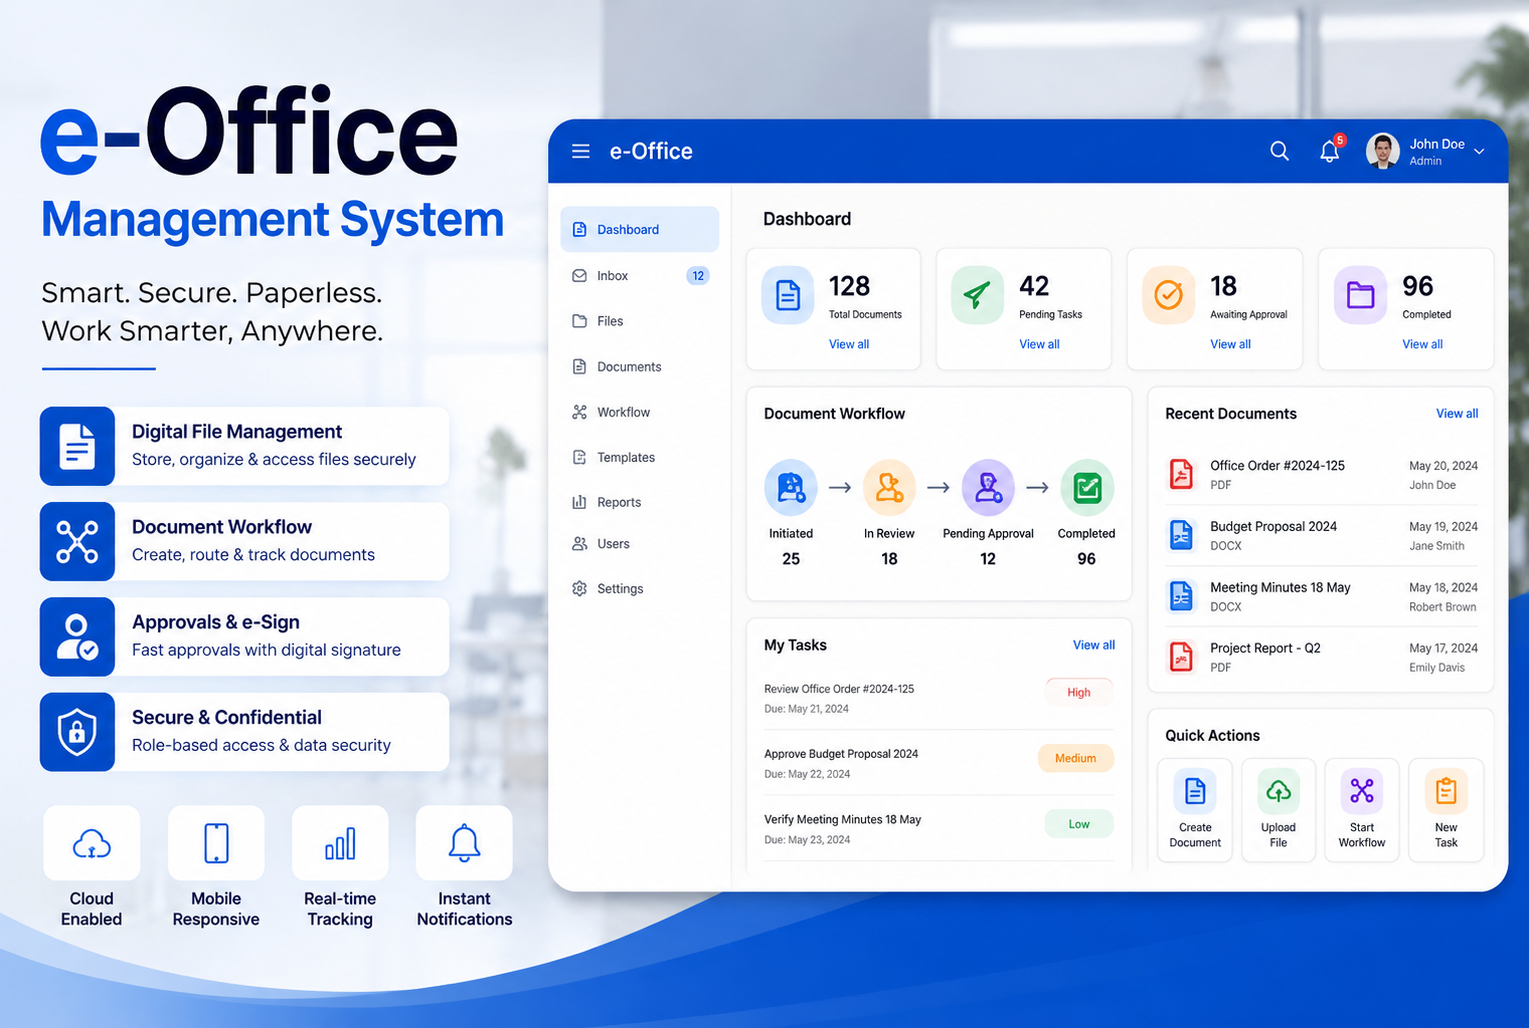1529x1028 pixels.
Task: Click 'Project Report - Q2' document title
Action: pos(1265,648)
